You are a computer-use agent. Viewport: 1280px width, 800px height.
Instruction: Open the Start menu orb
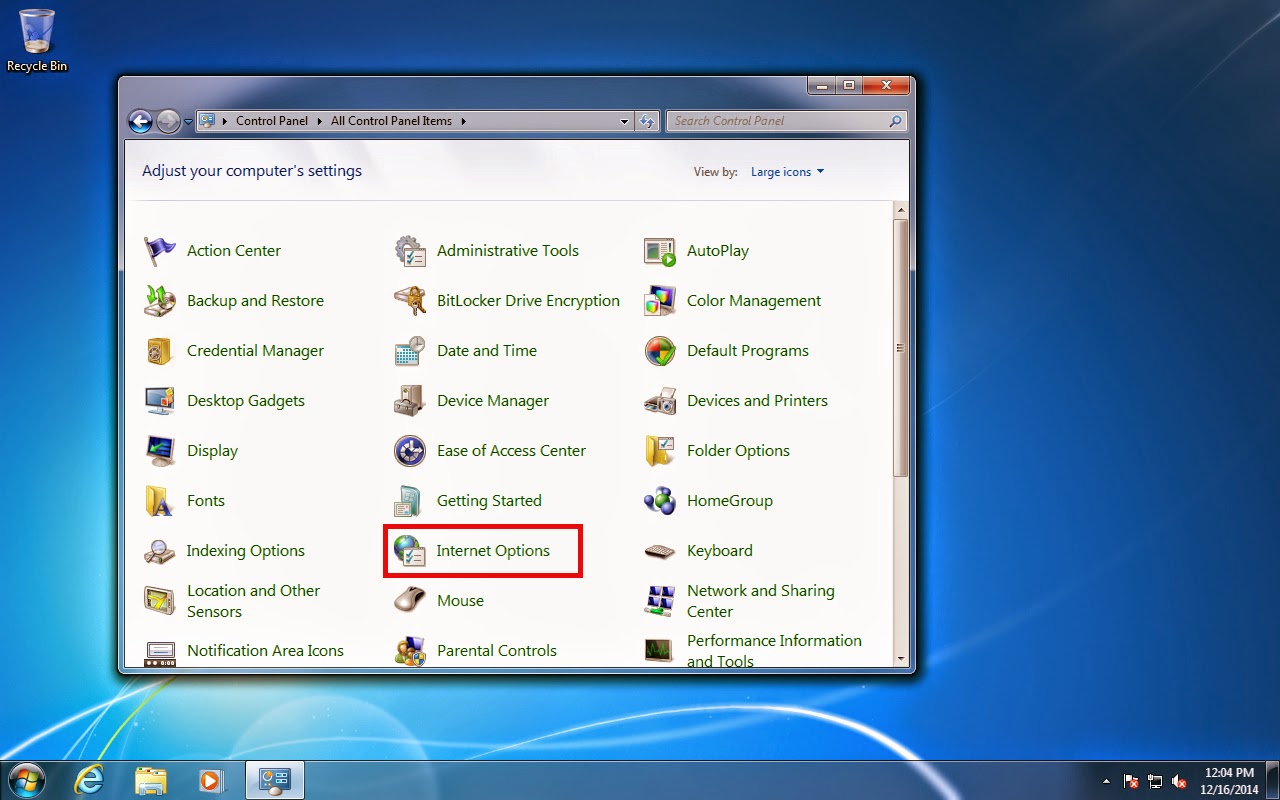click(x=26, y=779)
